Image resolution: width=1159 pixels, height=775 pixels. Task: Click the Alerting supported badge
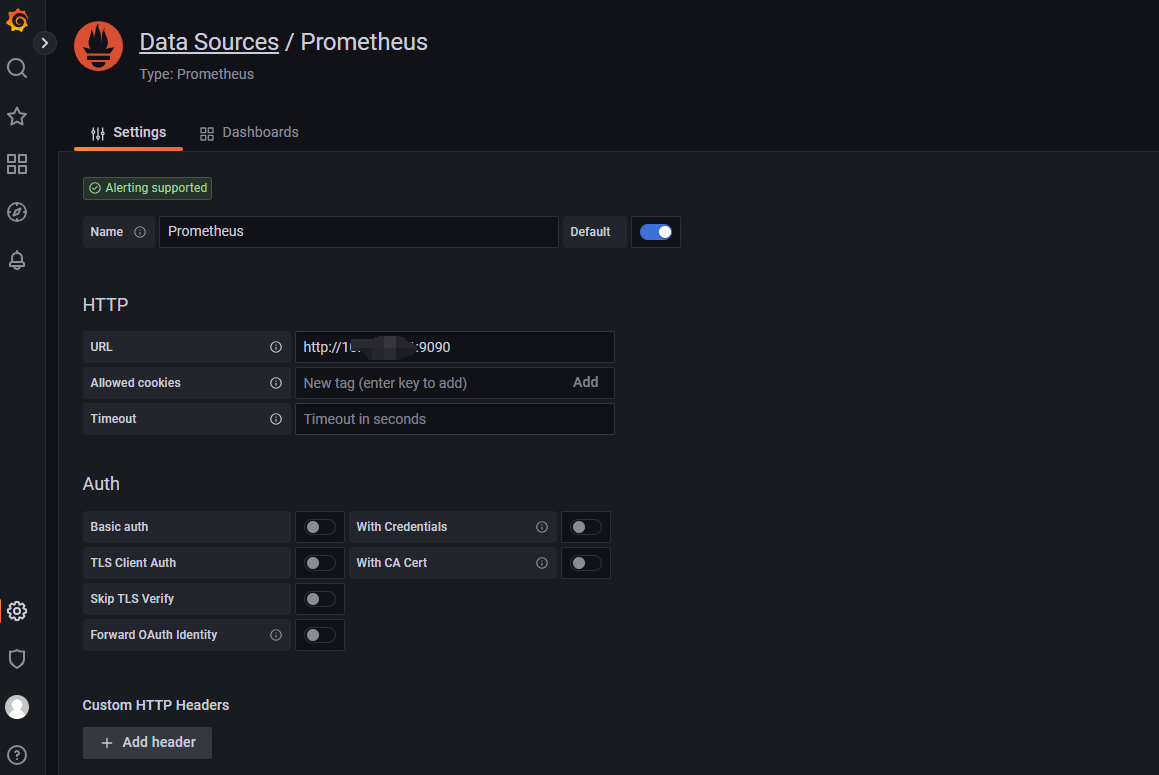click(x=148, y=188)
